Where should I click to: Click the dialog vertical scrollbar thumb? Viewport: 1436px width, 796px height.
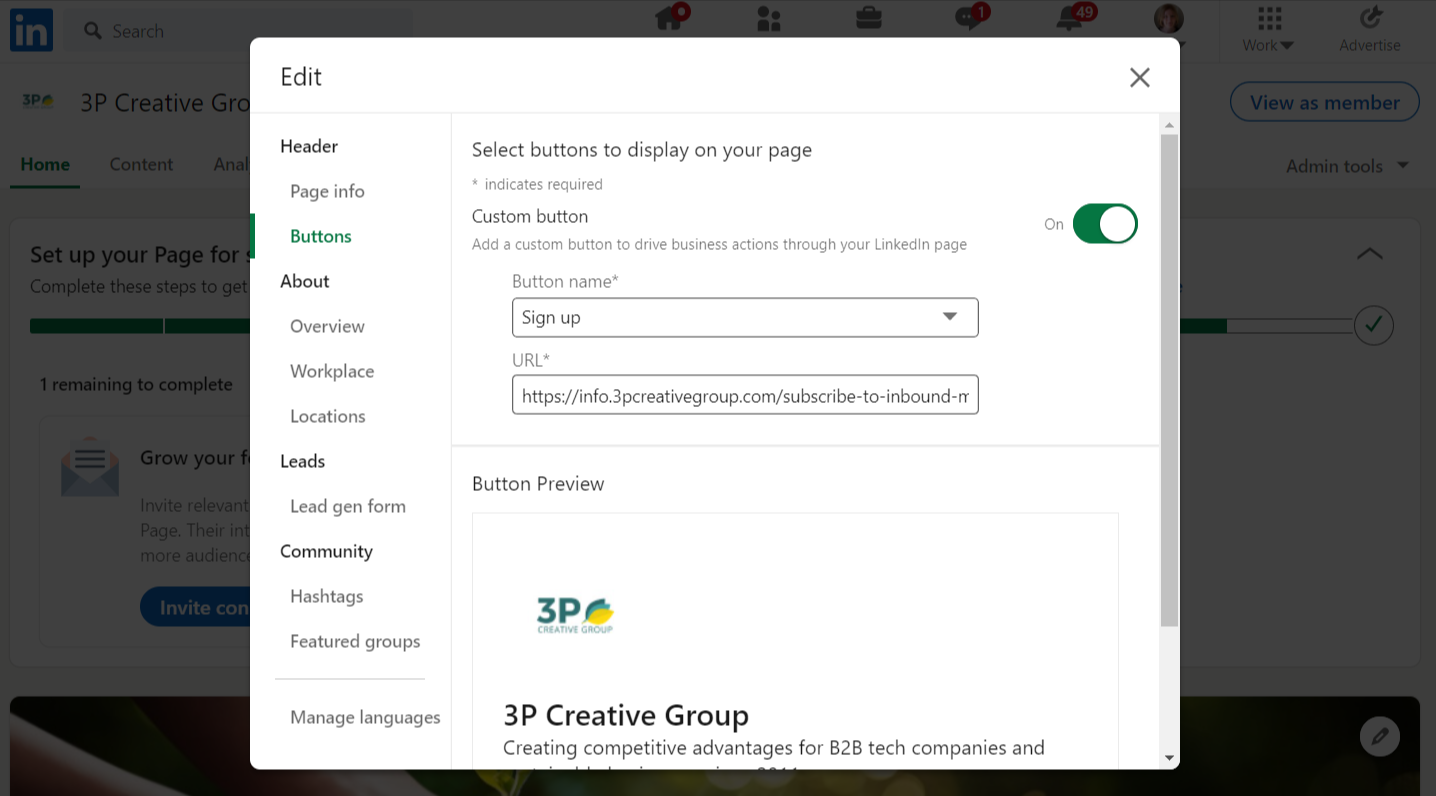pyautogui.click(x=1169, y=380)
